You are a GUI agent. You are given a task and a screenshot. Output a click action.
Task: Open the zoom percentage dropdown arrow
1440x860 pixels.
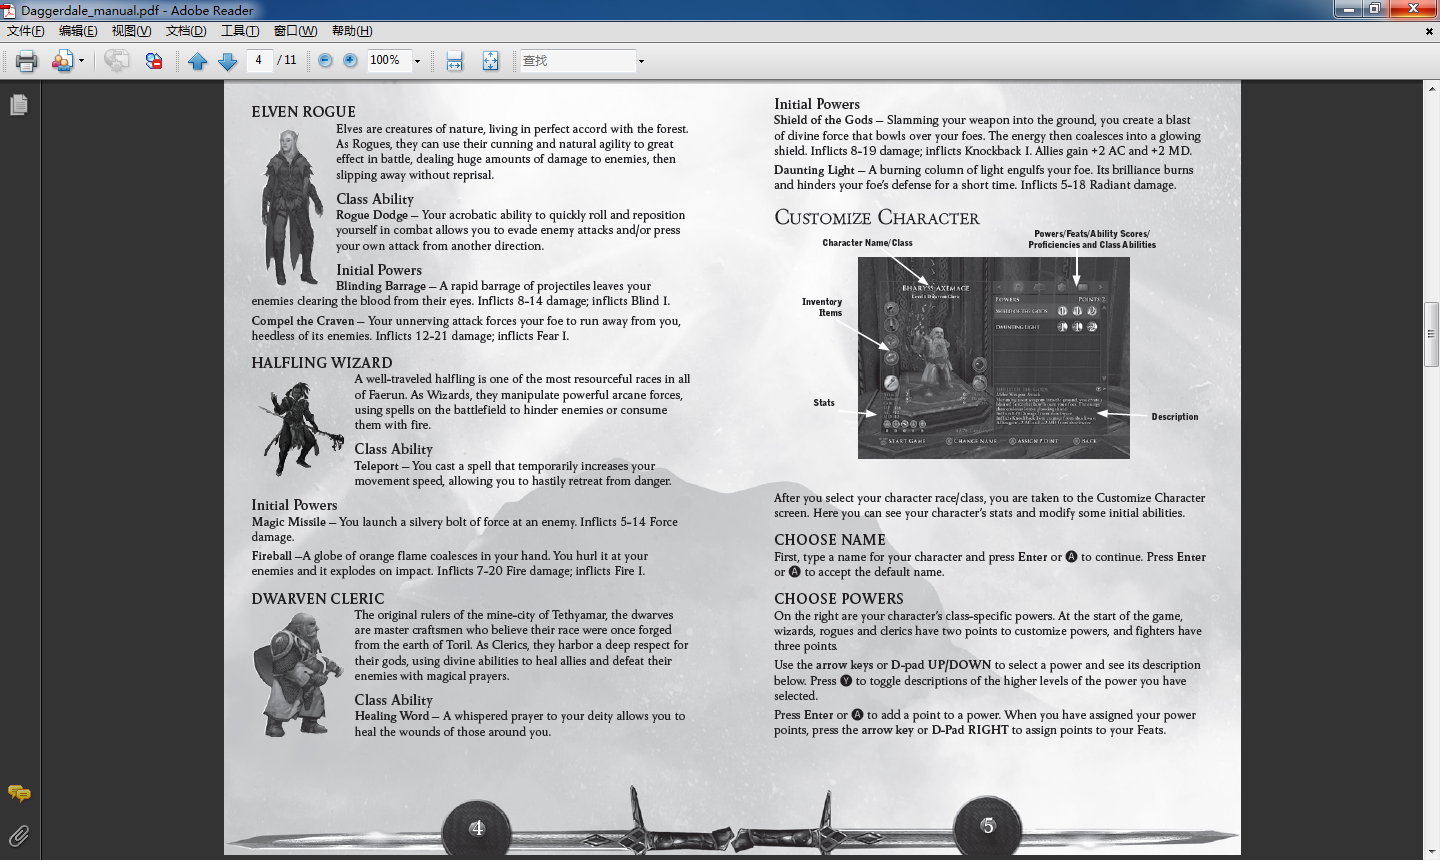pyautogui.click(x=417, y=61)
